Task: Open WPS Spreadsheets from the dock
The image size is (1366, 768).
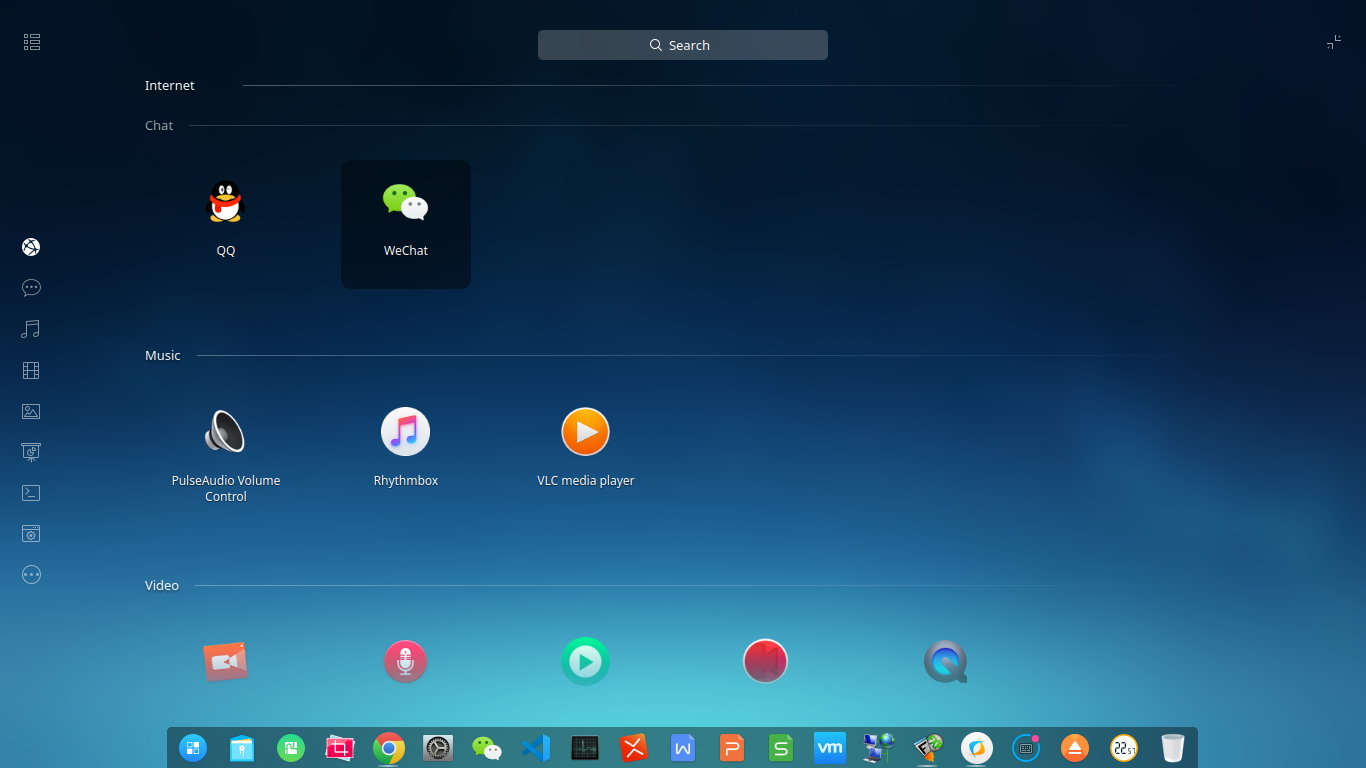Action: click(x=781, y=747)
